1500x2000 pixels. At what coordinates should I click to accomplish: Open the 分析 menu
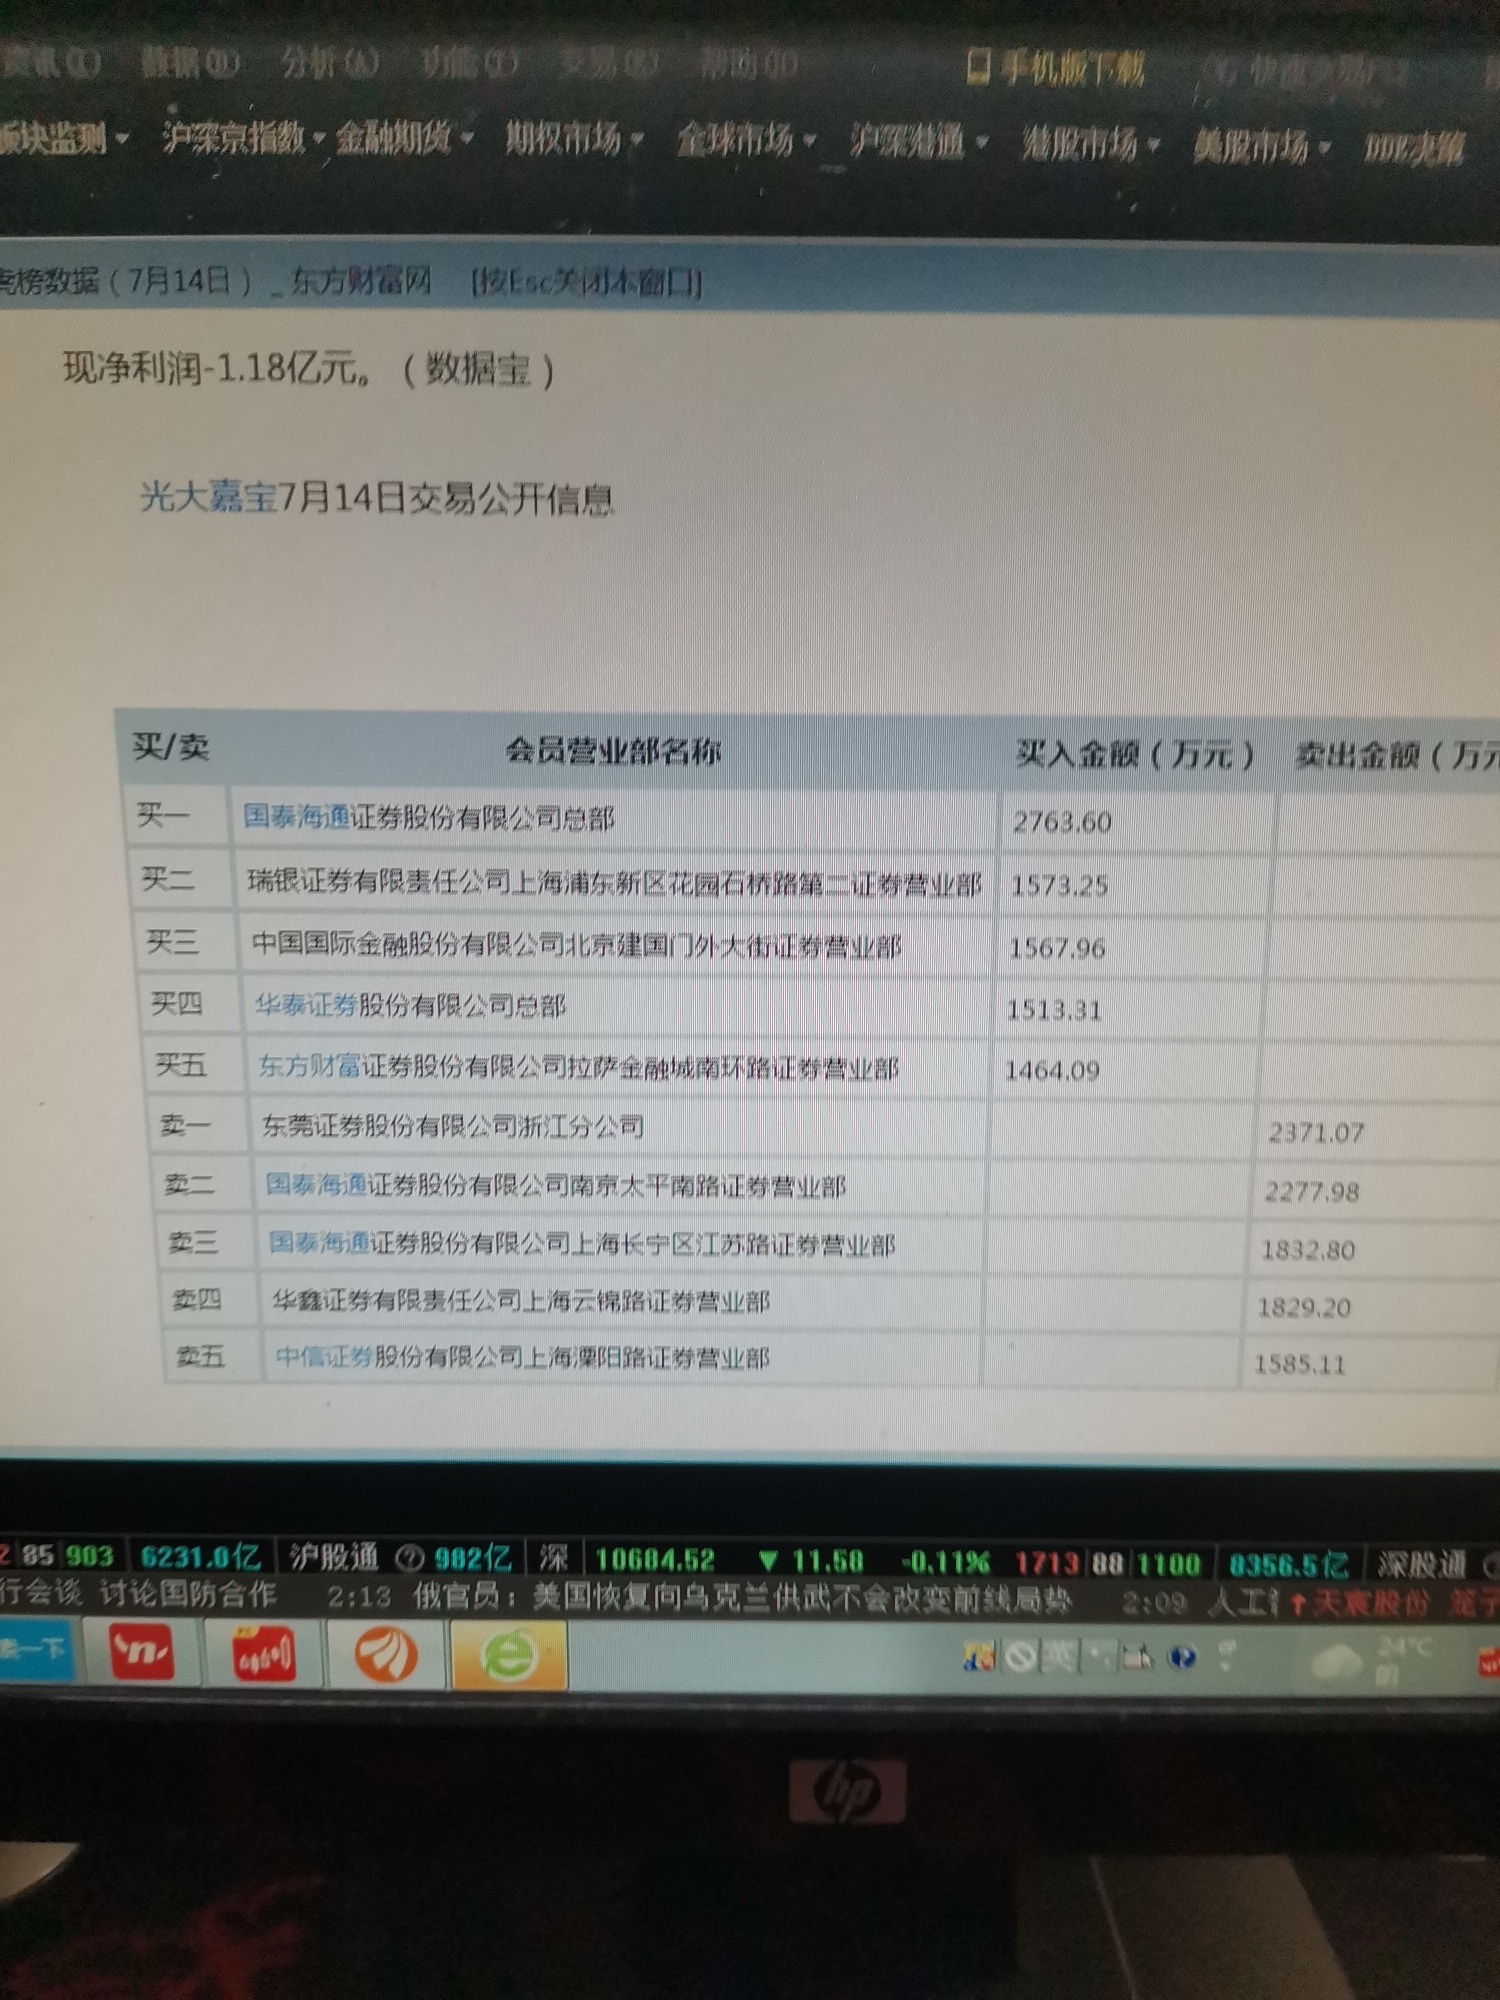[x=330, y=63]
